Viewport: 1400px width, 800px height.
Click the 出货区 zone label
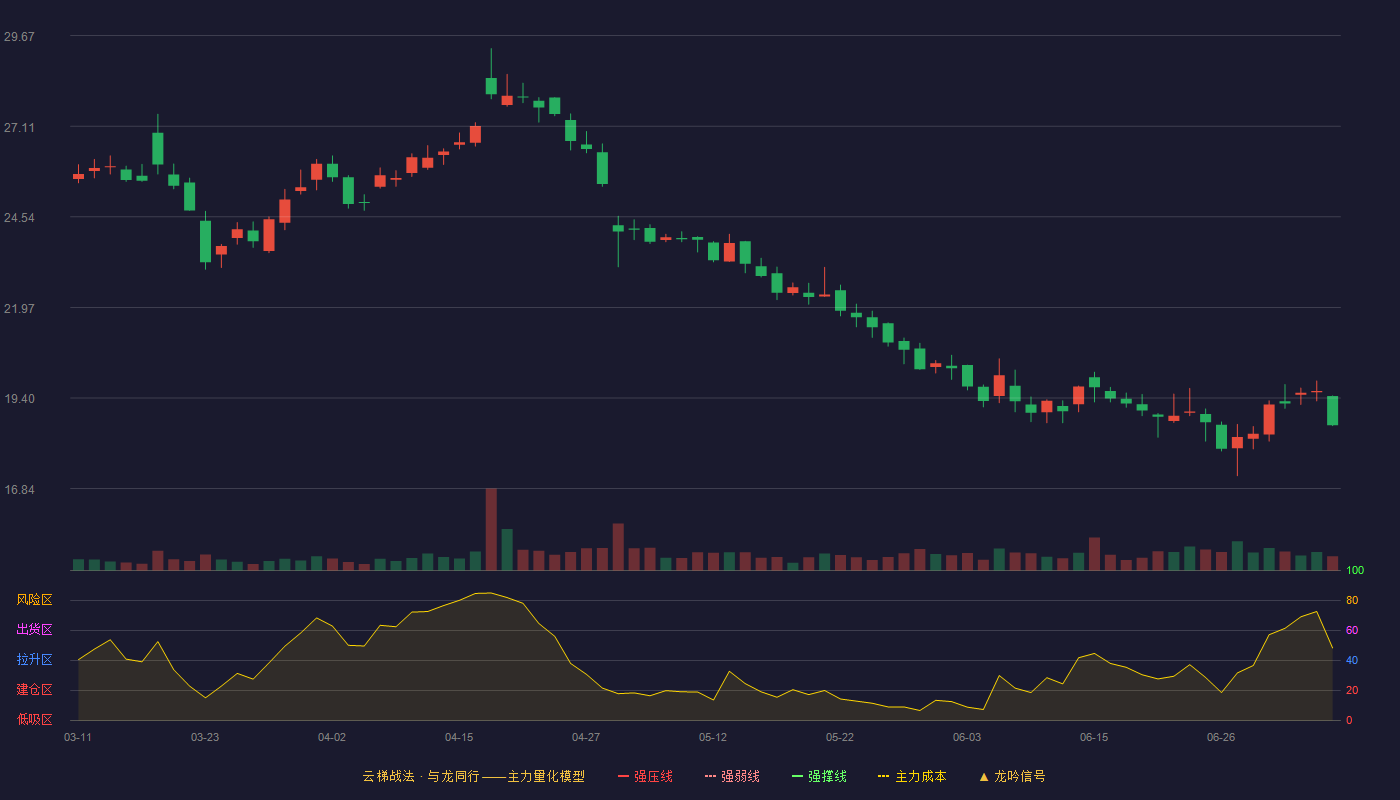(x=35, y=630)
